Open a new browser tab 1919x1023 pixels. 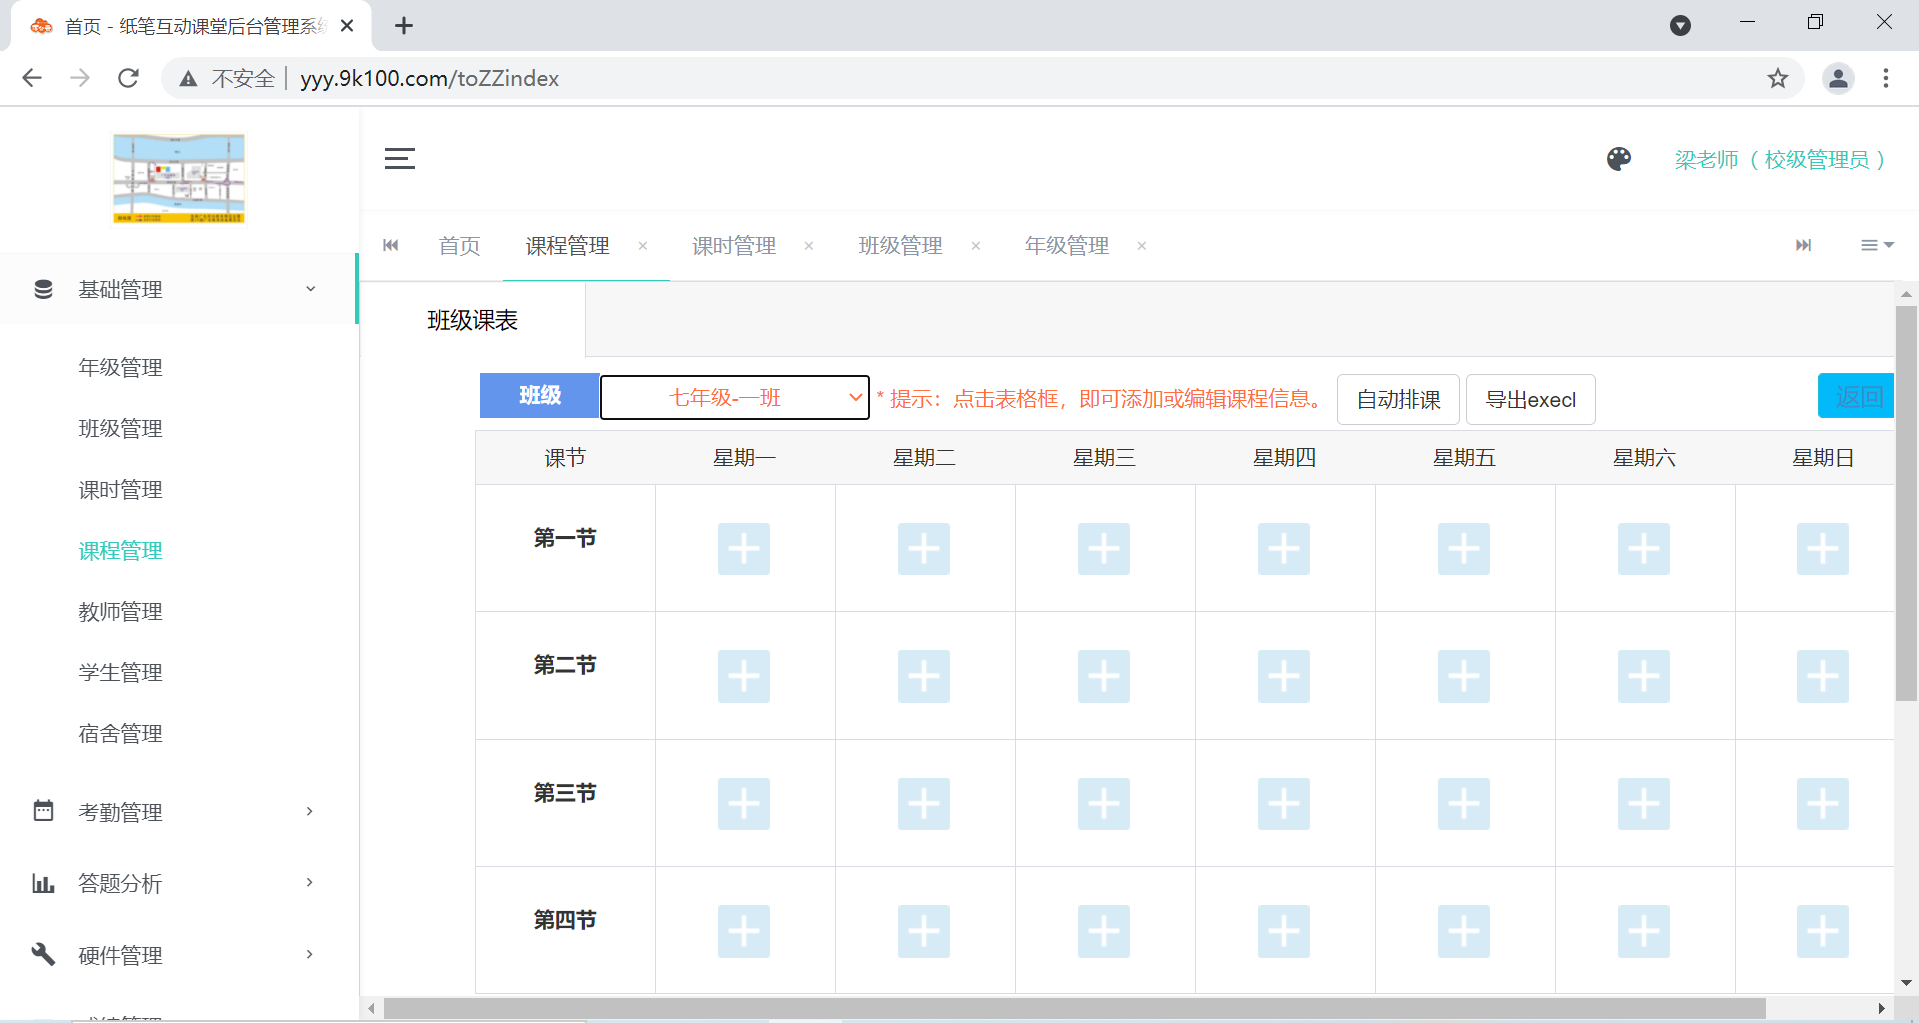coord(404,26)
